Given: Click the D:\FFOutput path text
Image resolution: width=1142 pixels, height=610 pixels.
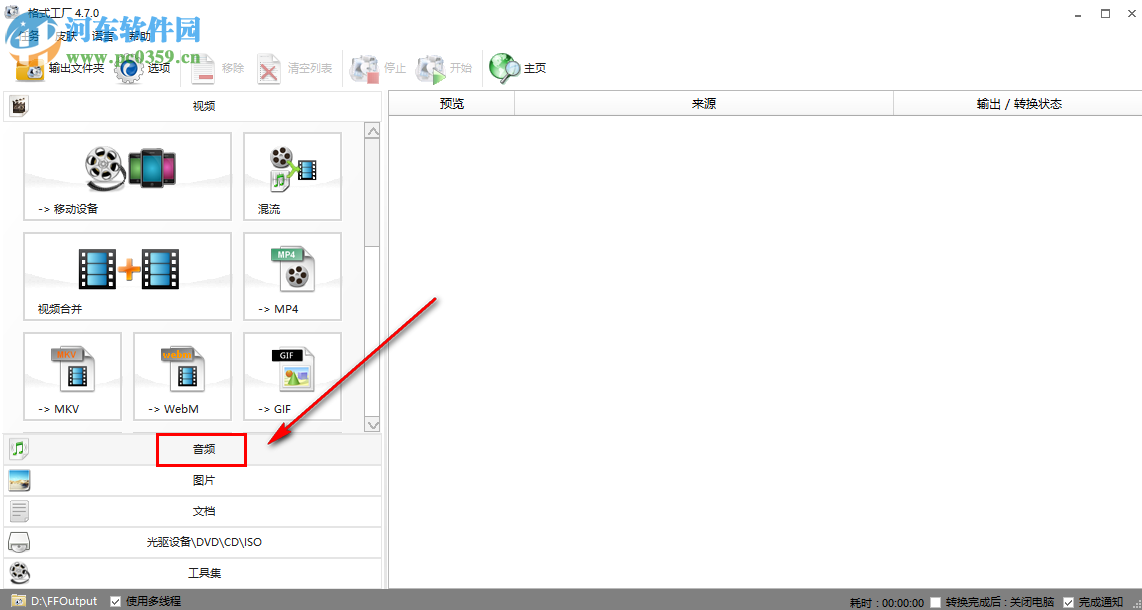Looking at the screenshot, I should (x=64, y=601).
